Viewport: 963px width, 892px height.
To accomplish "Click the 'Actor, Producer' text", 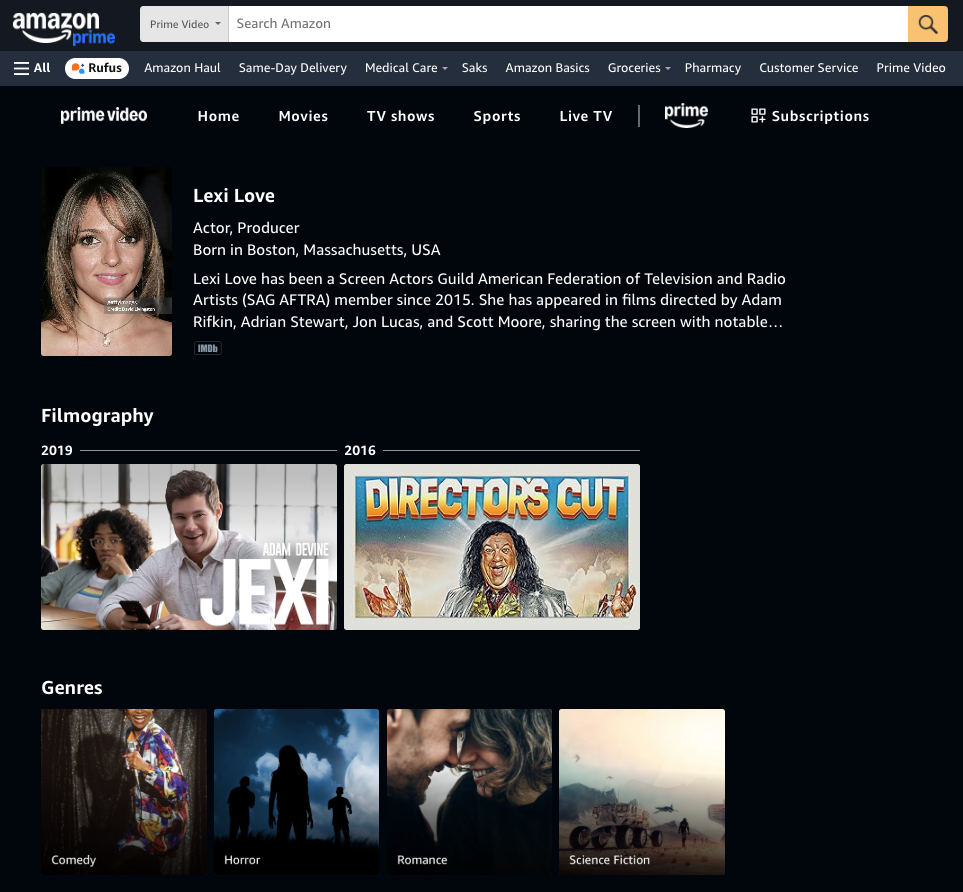I will click(246, 228).
